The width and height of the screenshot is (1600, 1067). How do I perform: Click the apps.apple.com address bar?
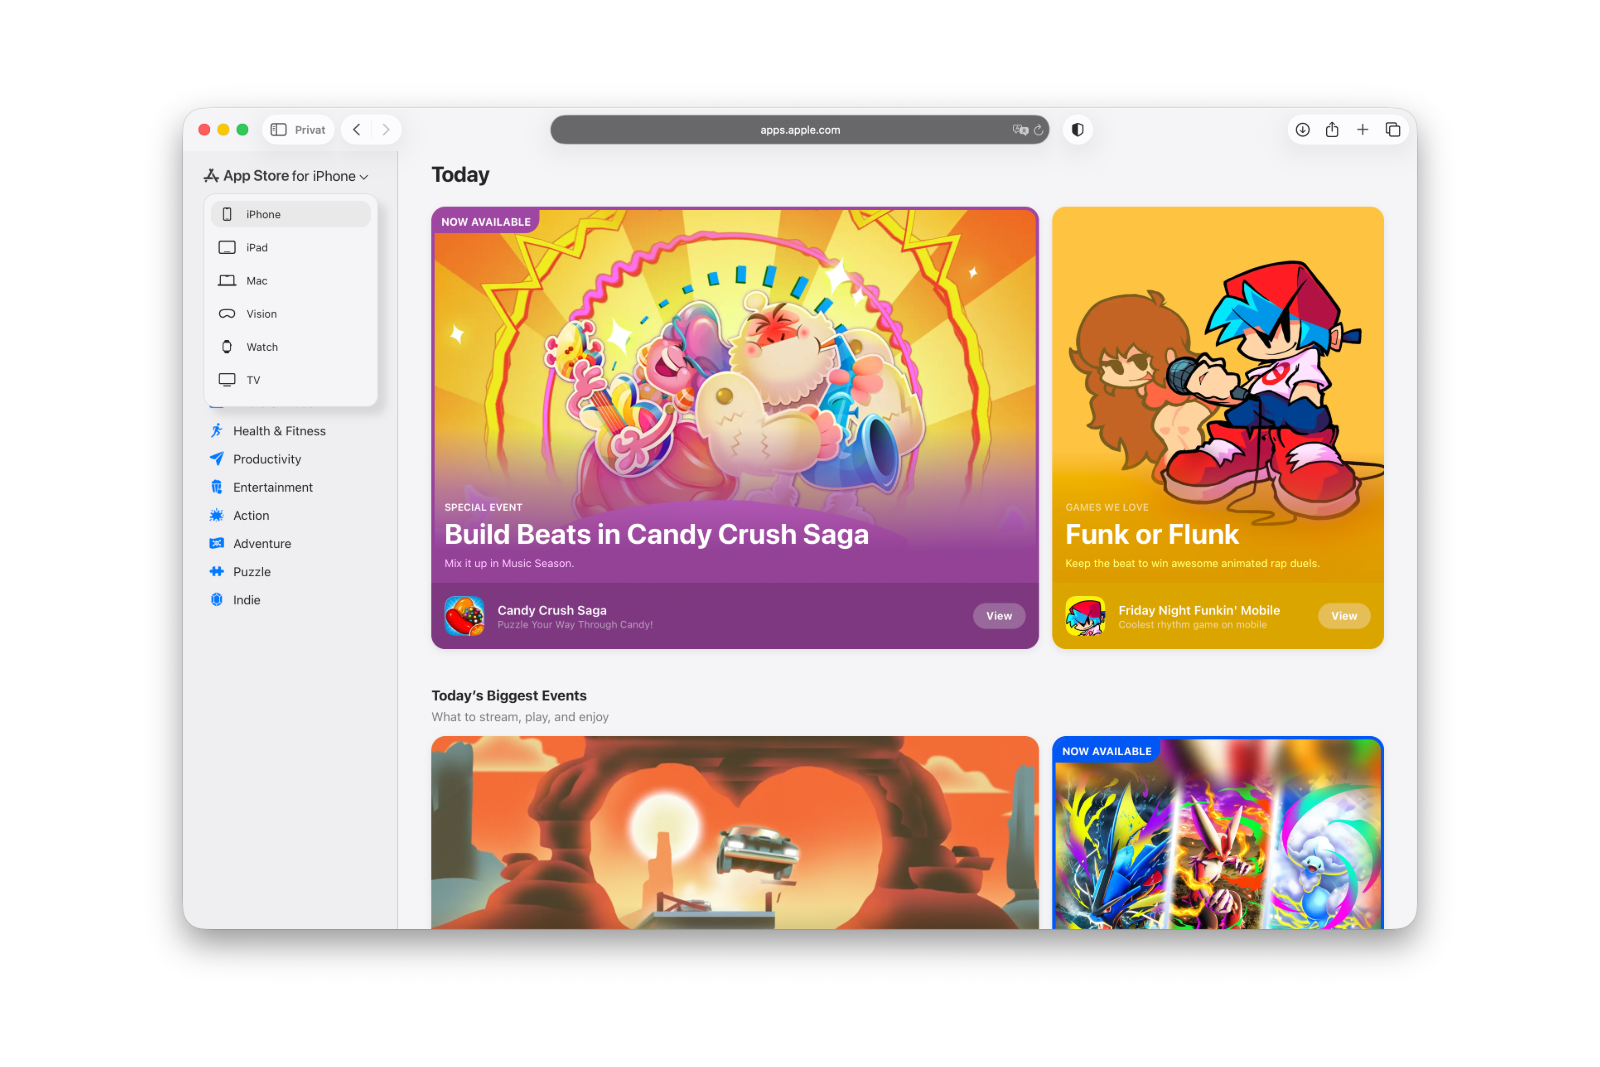click(x=799, y=129)
